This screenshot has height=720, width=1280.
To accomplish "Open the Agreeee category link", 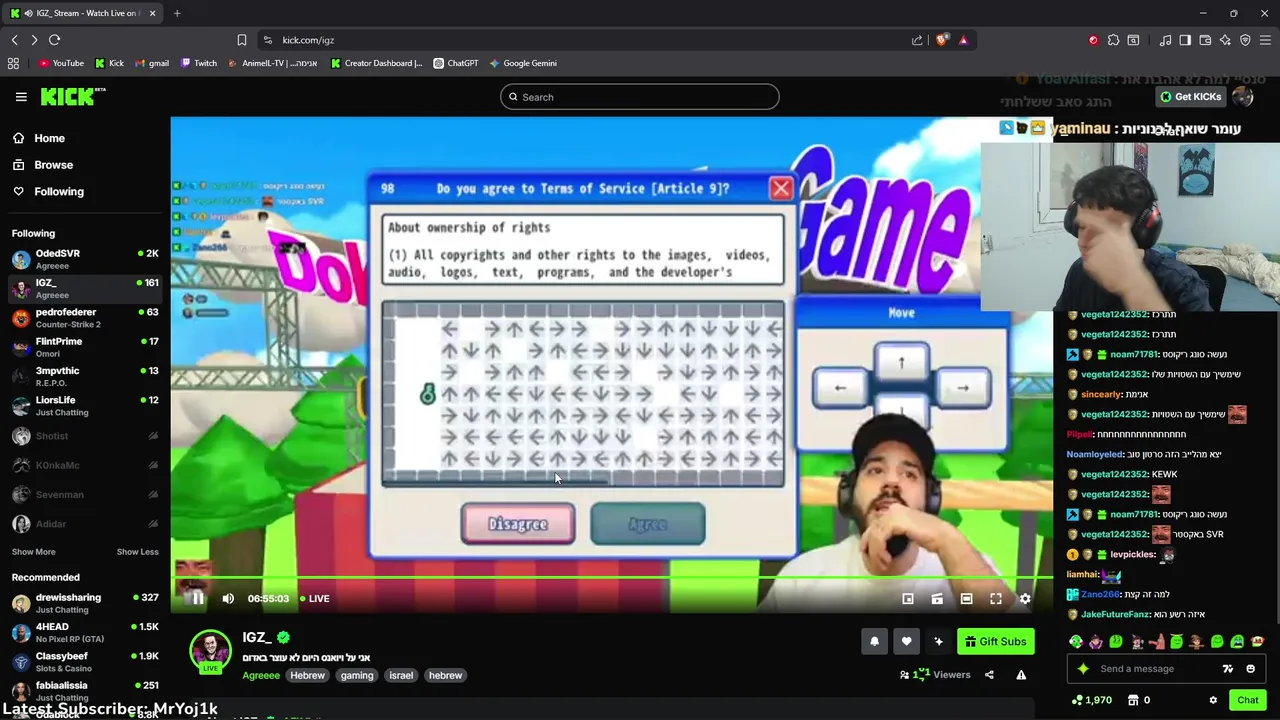I will (261, 675).
